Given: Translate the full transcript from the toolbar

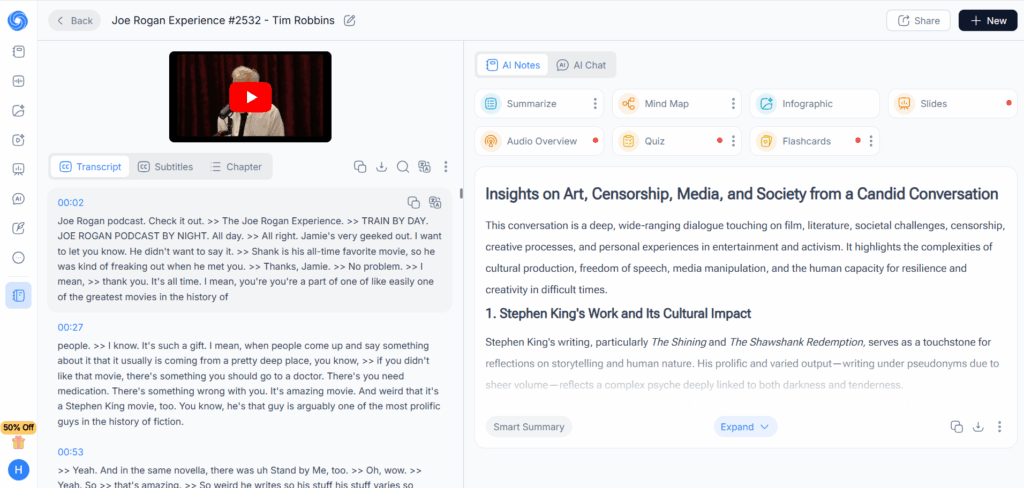Looking at the screenshot, I should click(x=424, y=167).
